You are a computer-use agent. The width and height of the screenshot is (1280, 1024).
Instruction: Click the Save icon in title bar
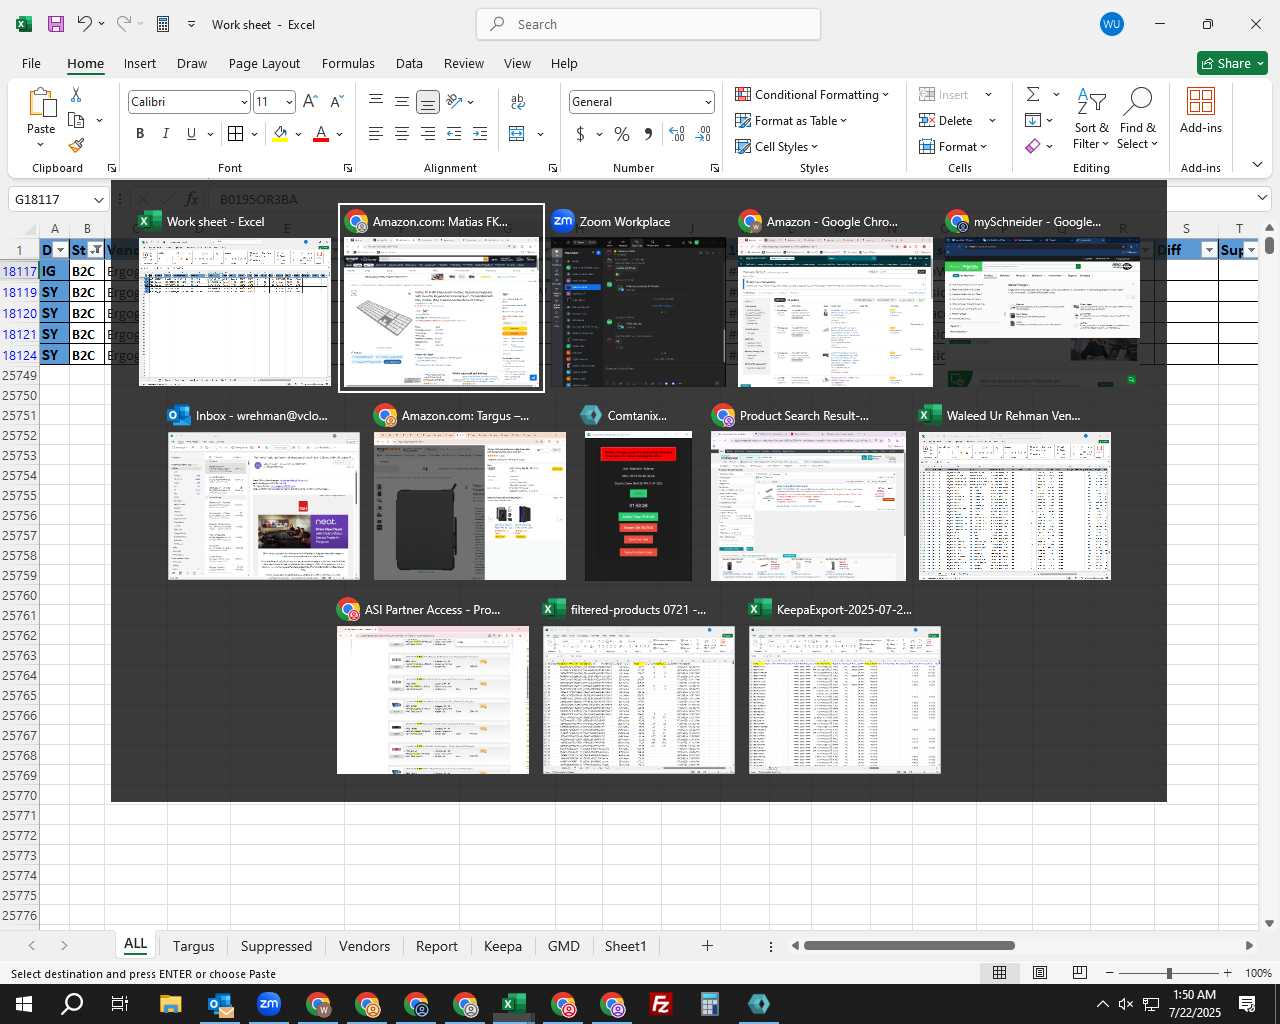coord(56,24)
